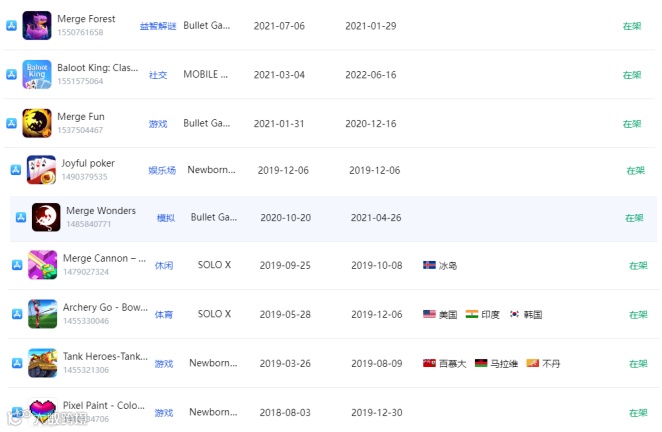Select the 社交 category for Baloot King
The image size is (662, 432).
(158, 75)
